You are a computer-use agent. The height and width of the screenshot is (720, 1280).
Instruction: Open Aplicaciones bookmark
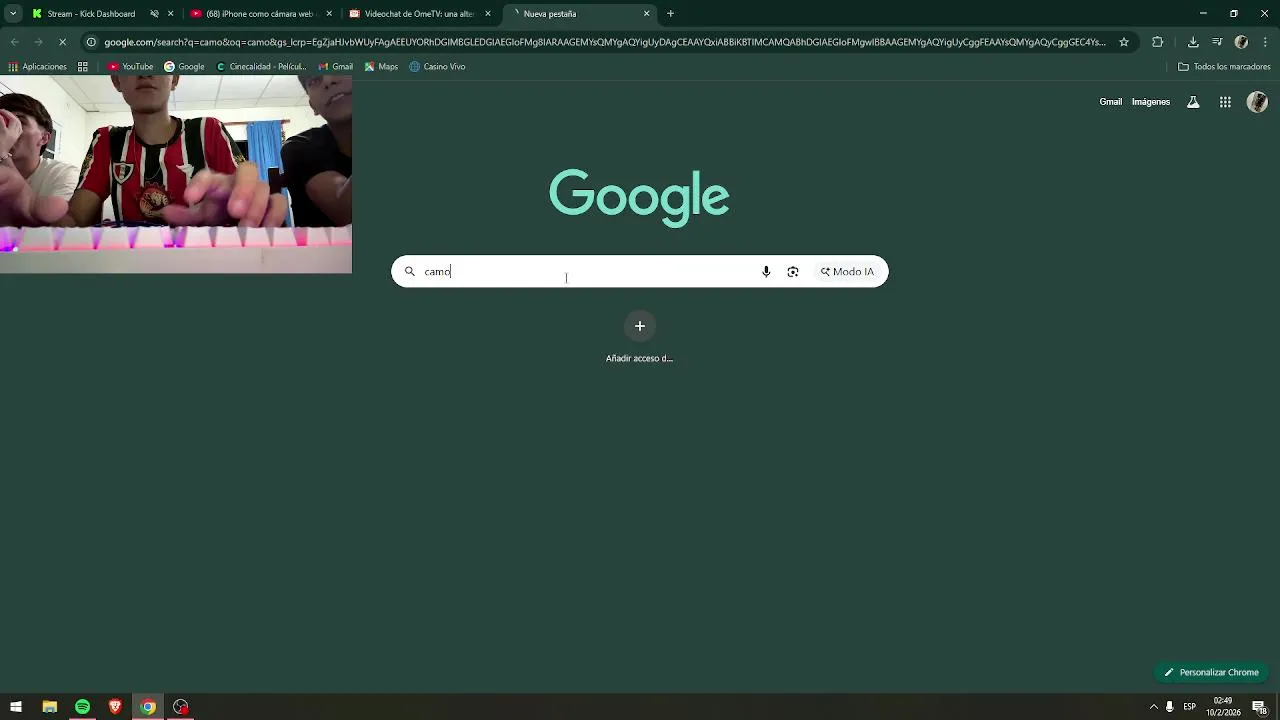(38, 67)
